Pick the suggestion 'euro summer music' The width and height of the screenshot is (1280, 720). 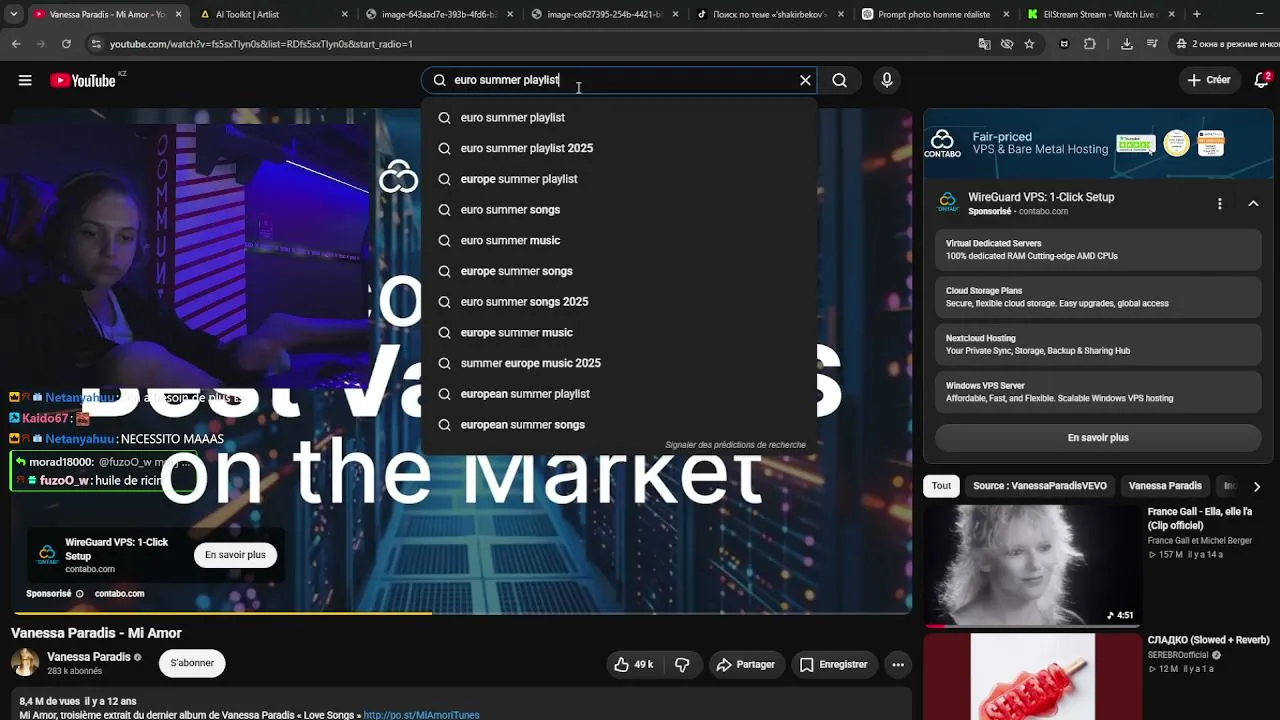pos(619,240)
